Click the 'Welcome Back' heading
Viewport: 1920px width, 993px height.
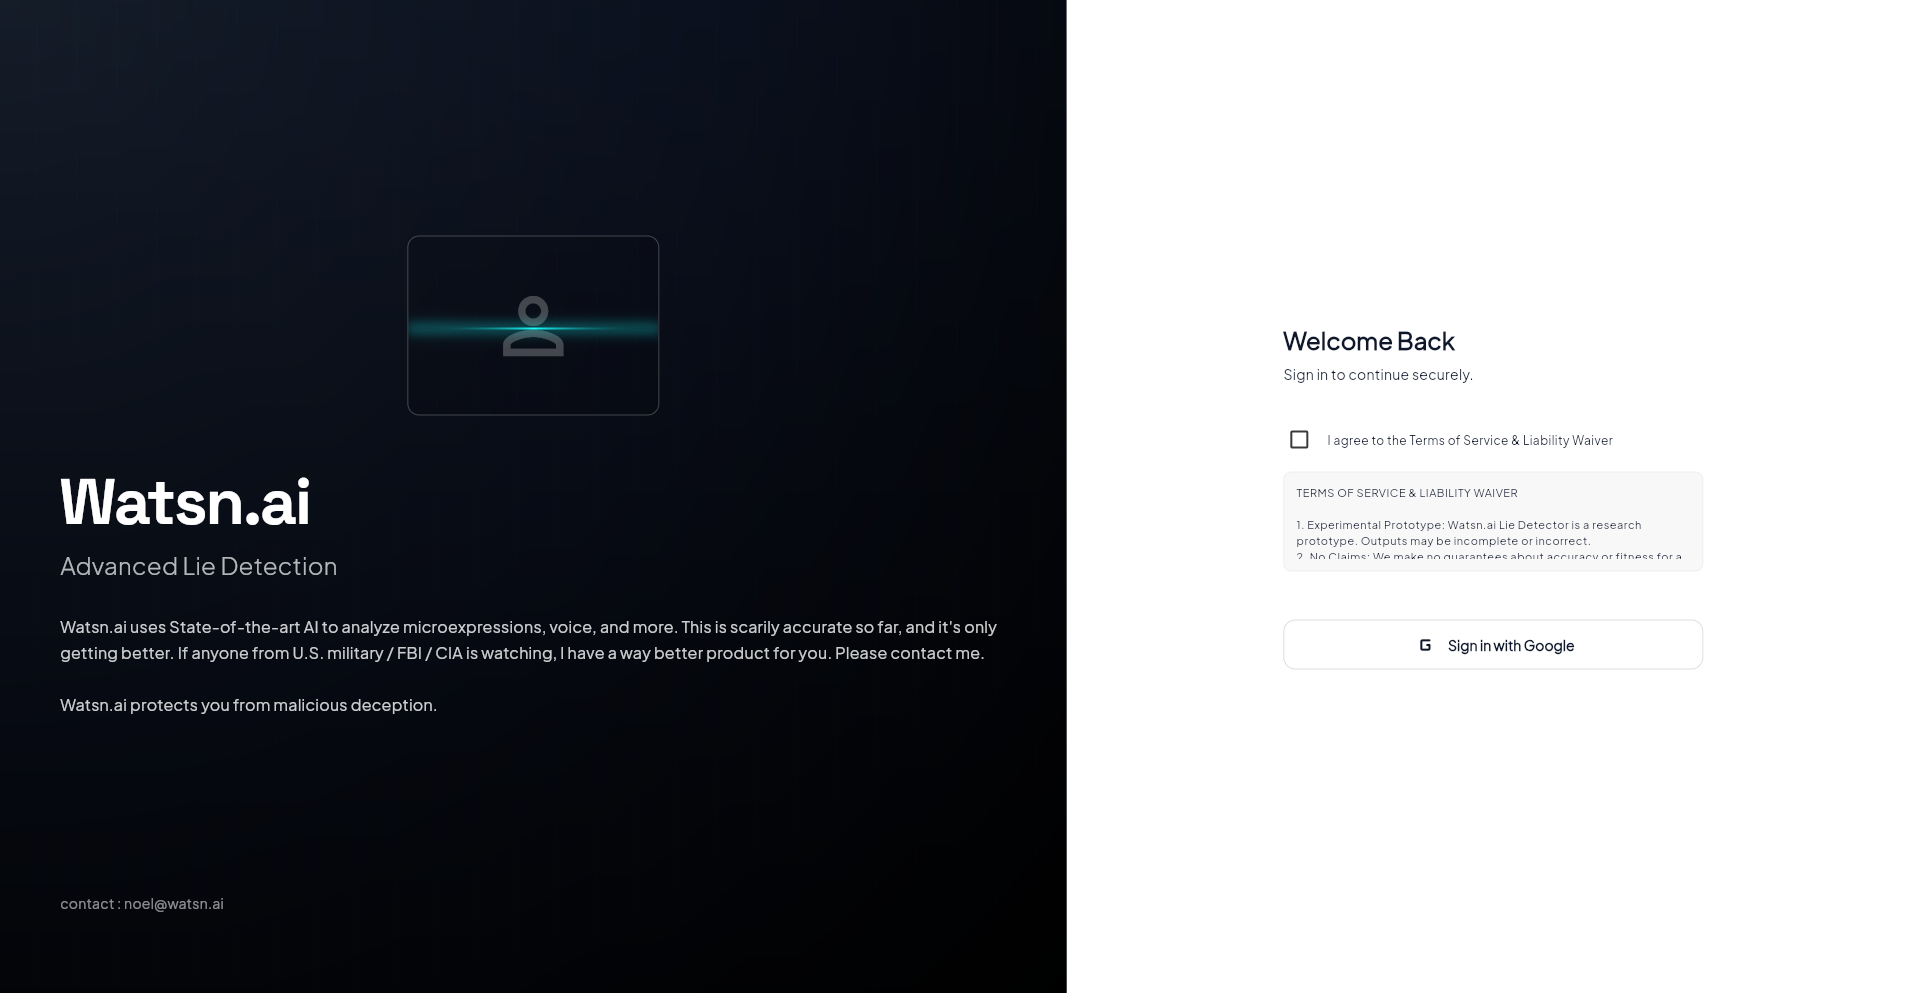click(1369, 341)
